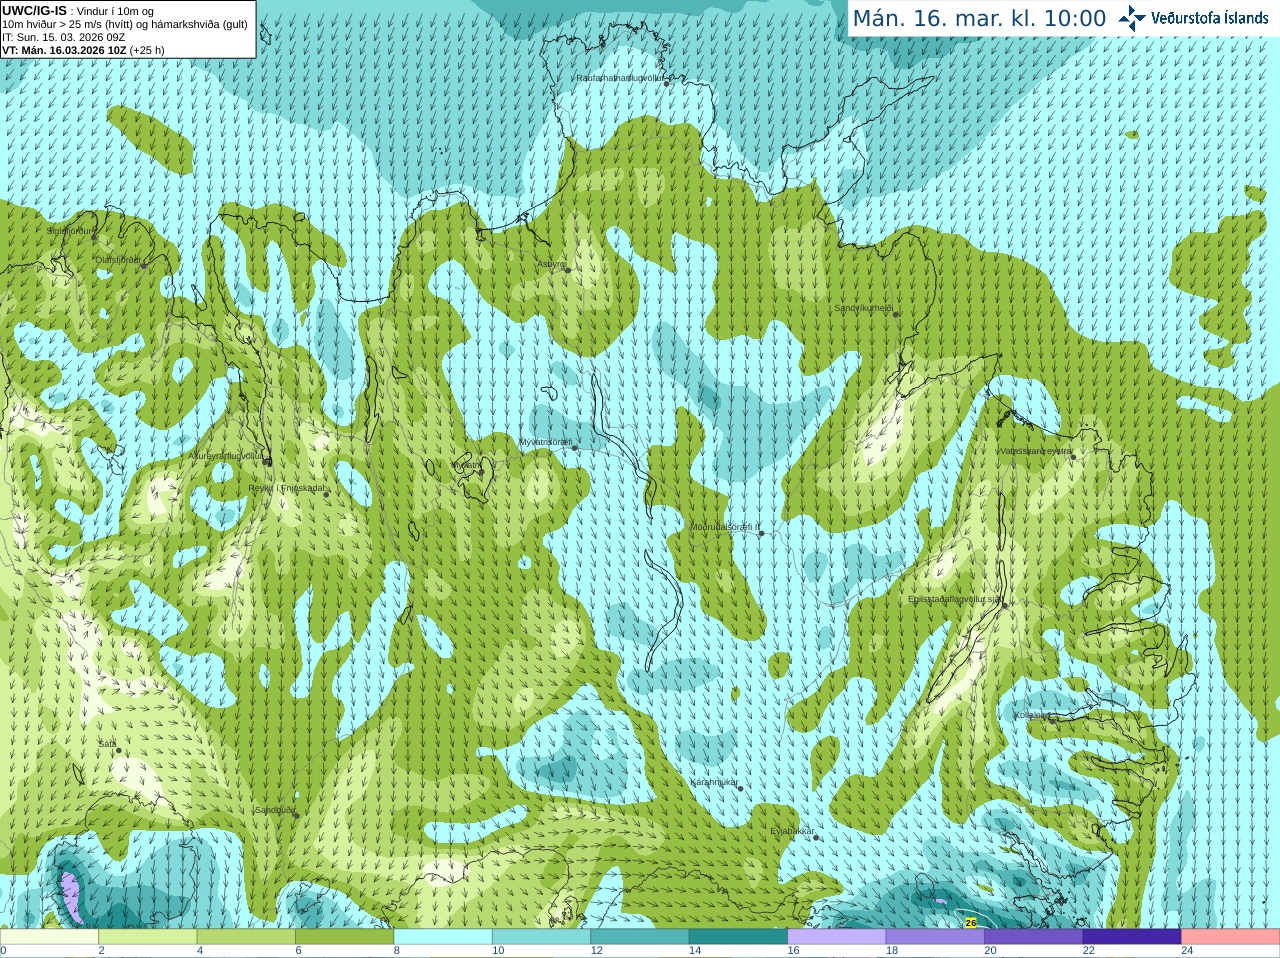Click the '(+25 h)' forecast offset text
This screenshot has width=1280, height=958.
coord(147,50)
